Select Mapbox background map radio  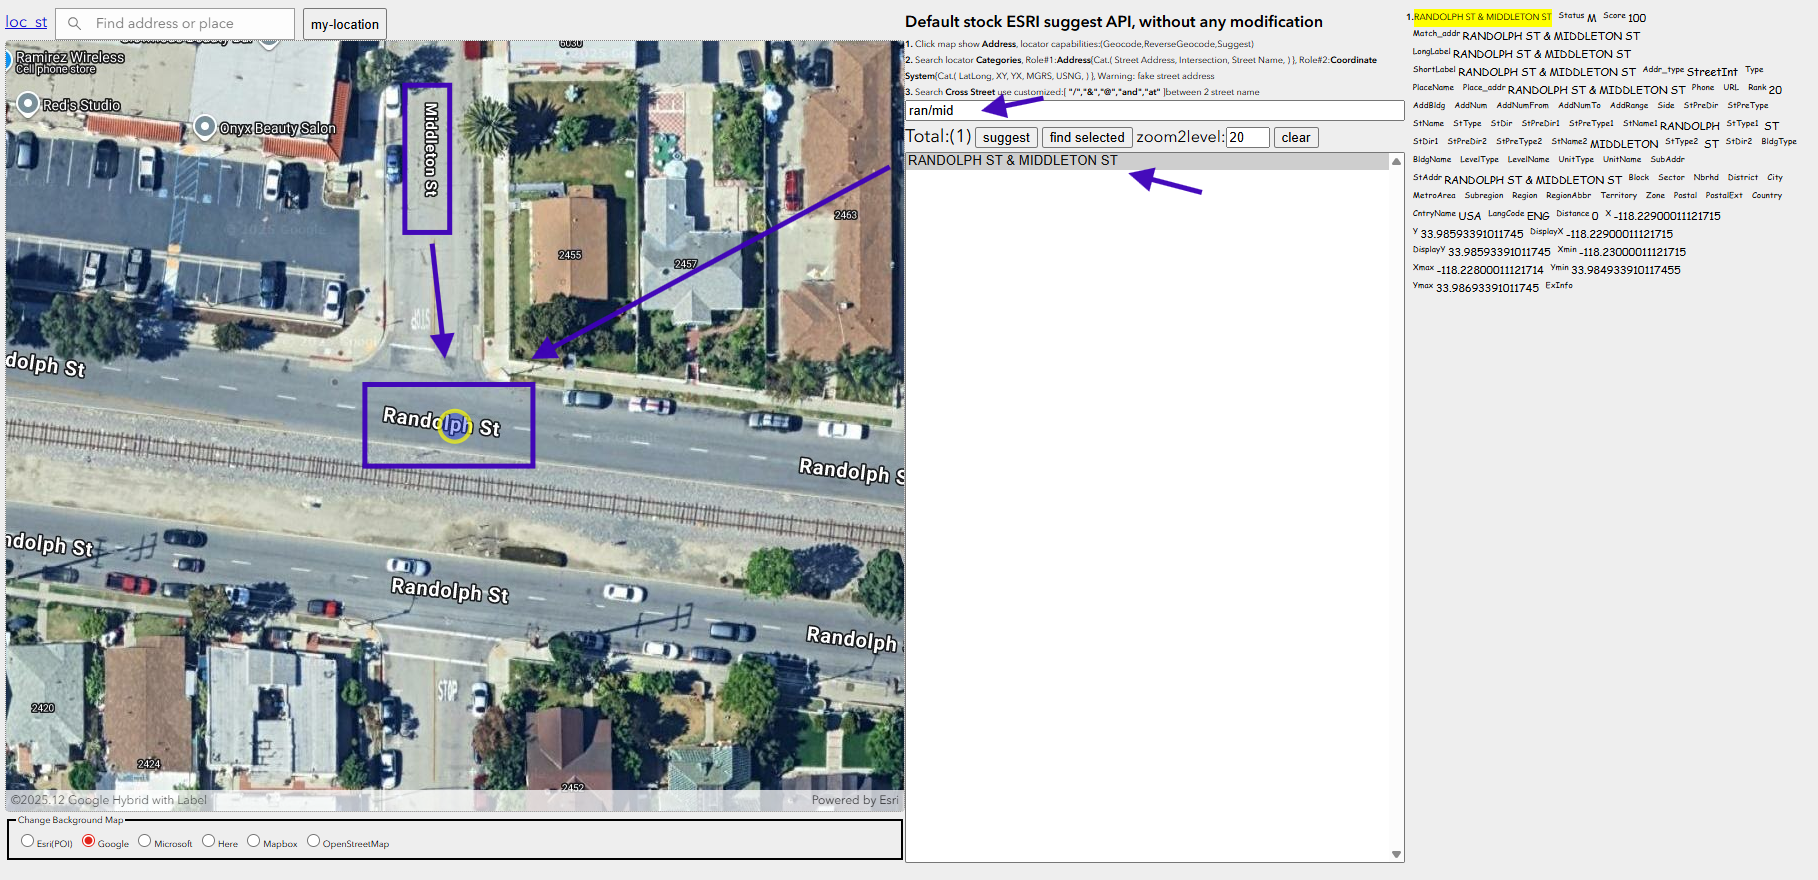click(254, 841)
